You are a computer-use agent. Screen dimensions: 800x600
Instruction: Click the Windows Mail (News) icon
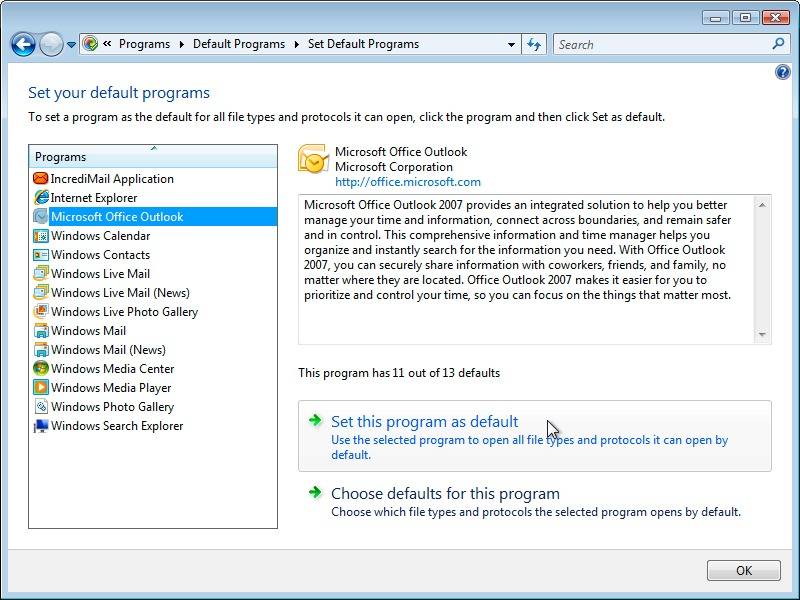point(41,349)
